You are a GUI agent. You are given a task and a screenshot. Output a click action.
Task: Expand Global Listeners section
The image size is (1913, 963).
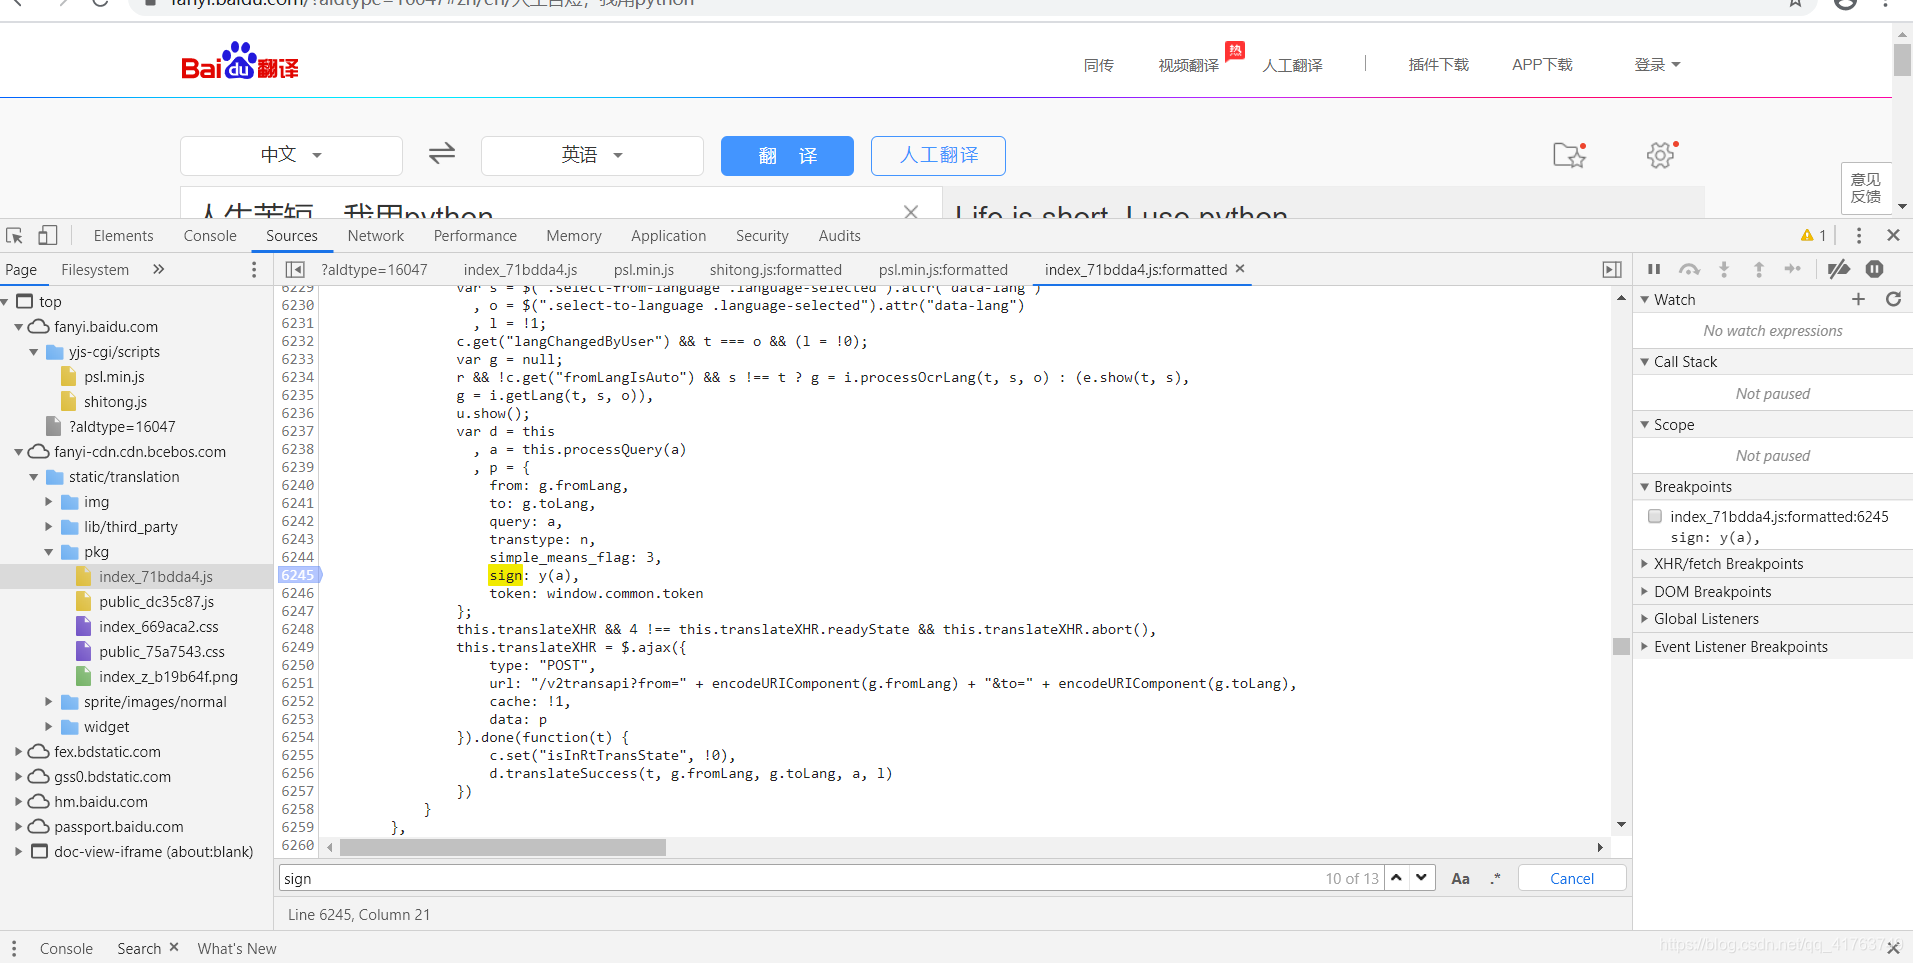[1706, 619]
